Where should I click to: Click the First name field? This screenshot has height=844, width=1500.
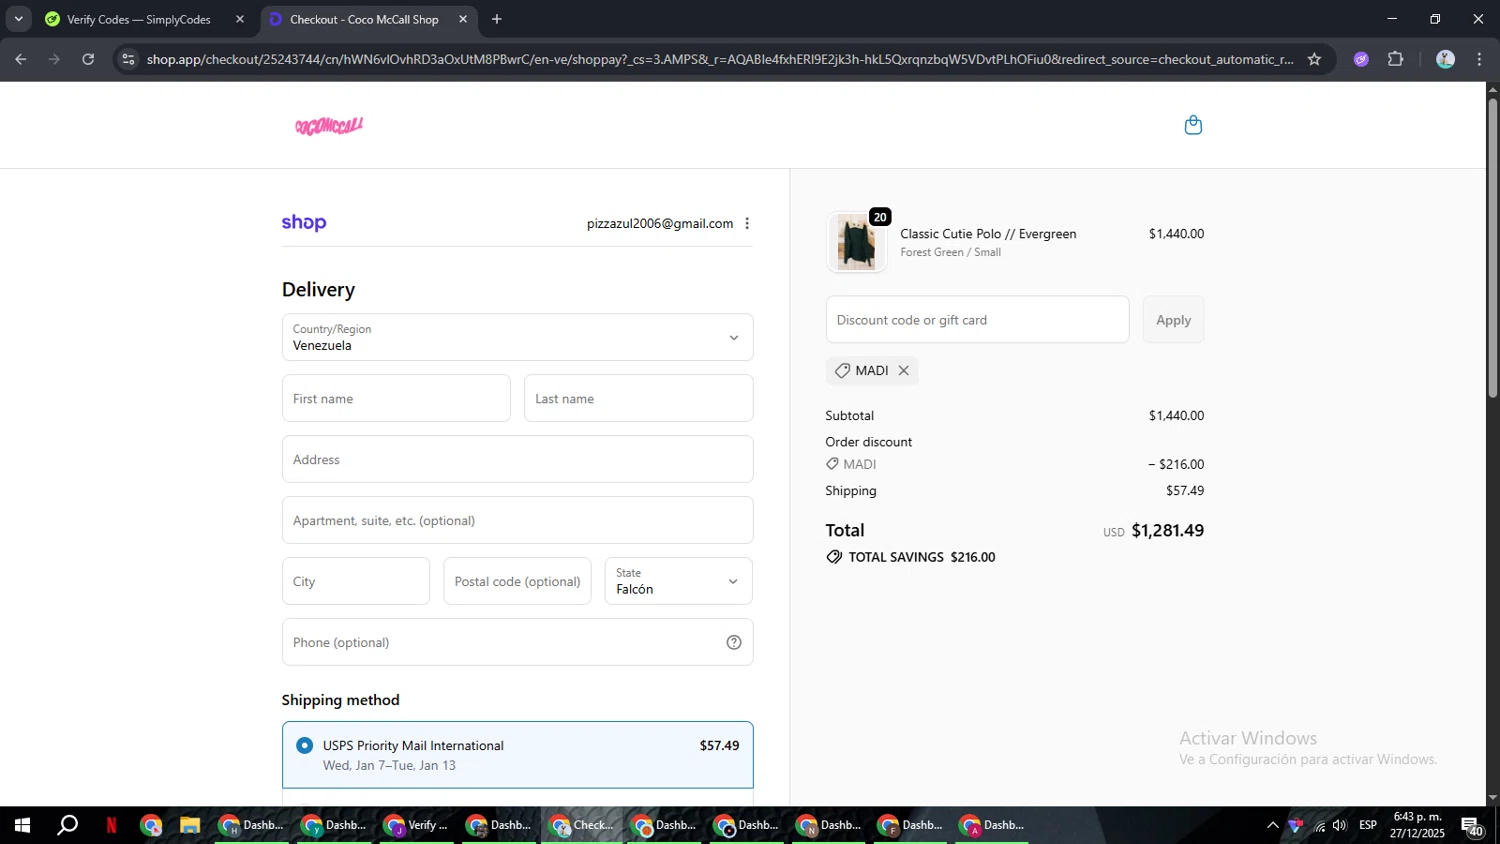click(x=396, y=398)
